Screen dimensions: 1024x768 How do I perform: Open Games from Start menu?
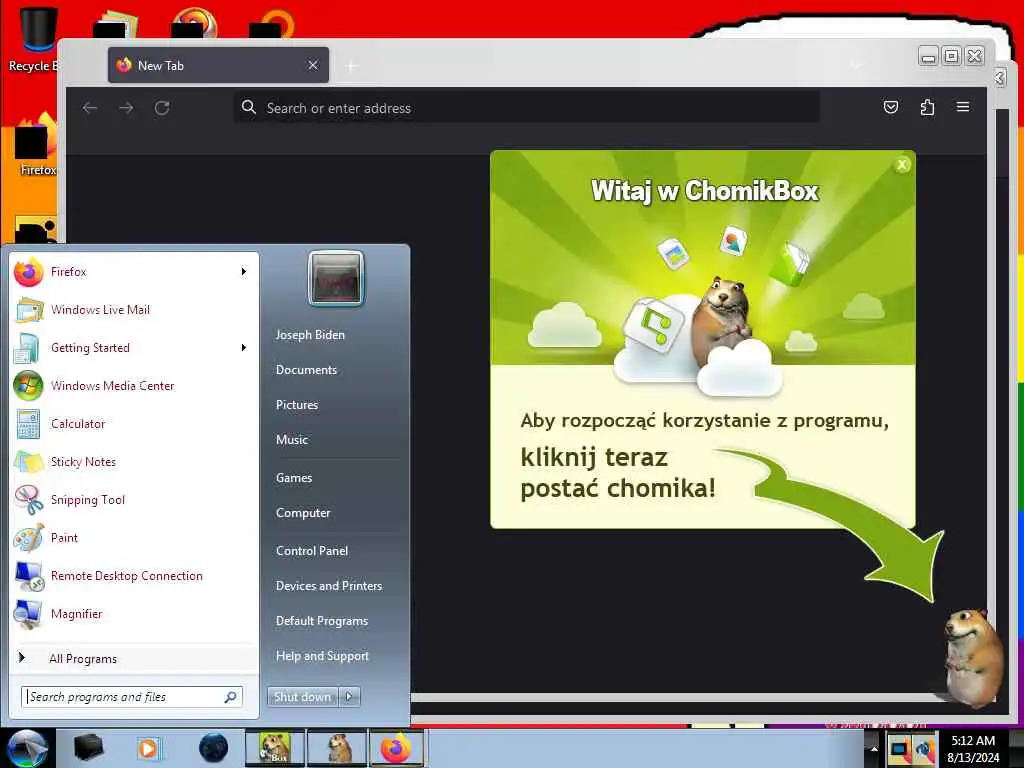click(x=294, y=478)
